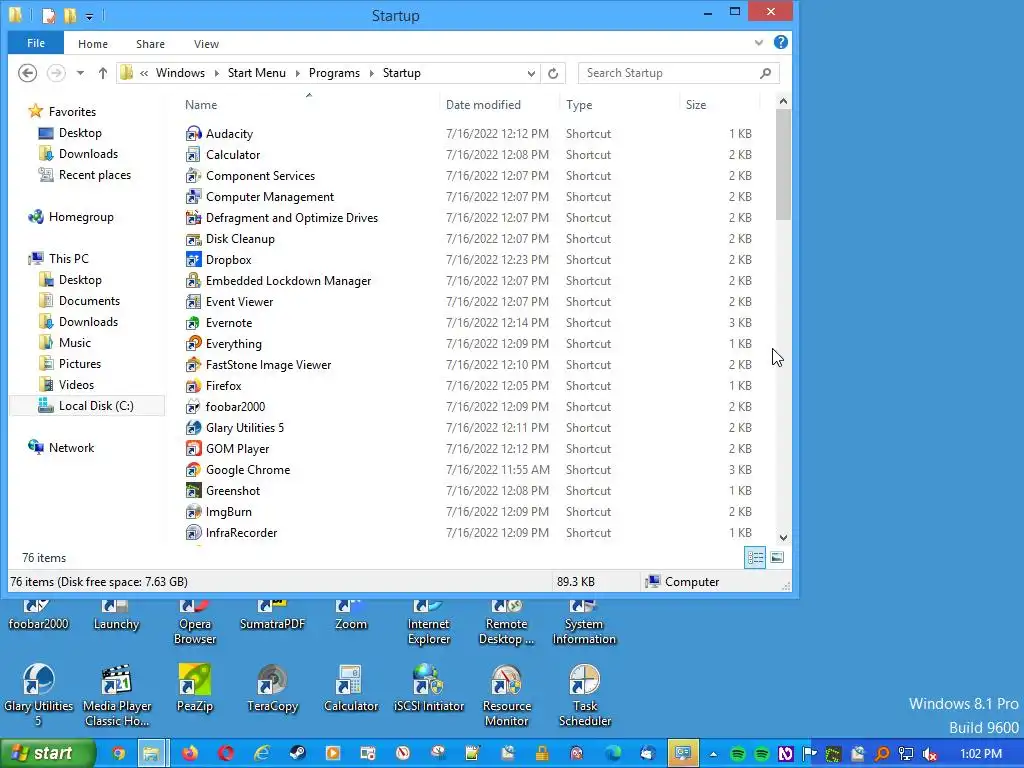
Task: Switch to large icons view layout
Action: point(777,558)
